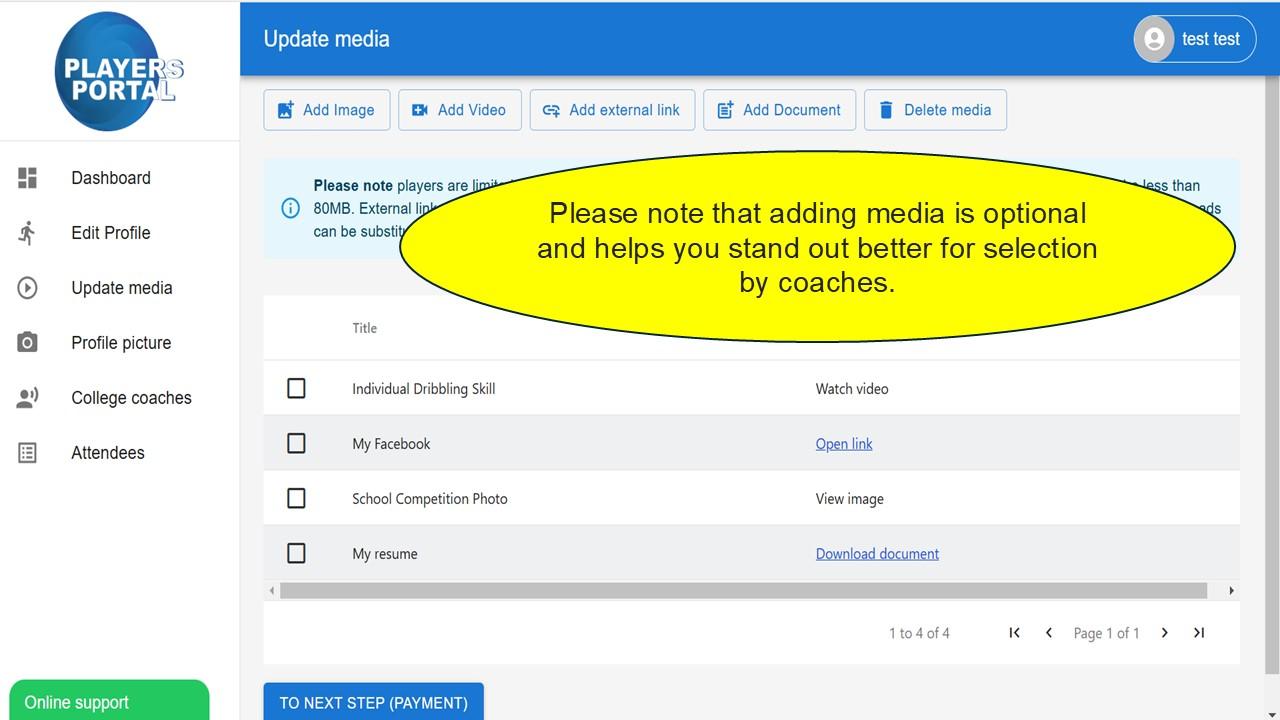Open Edit Profile in sidebar
This screenshot has height=720, width=1280.
pyautogui.click(x=119, y=233)
